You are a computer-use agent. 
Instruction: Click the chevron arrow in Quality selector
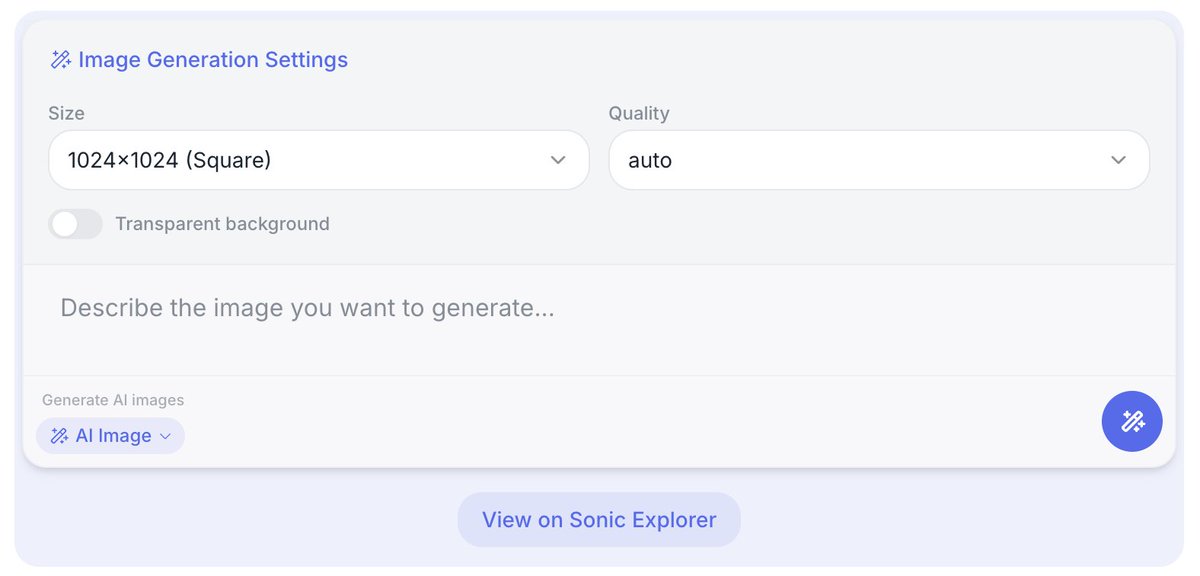pyautogui.click(x=1118, y=160)
